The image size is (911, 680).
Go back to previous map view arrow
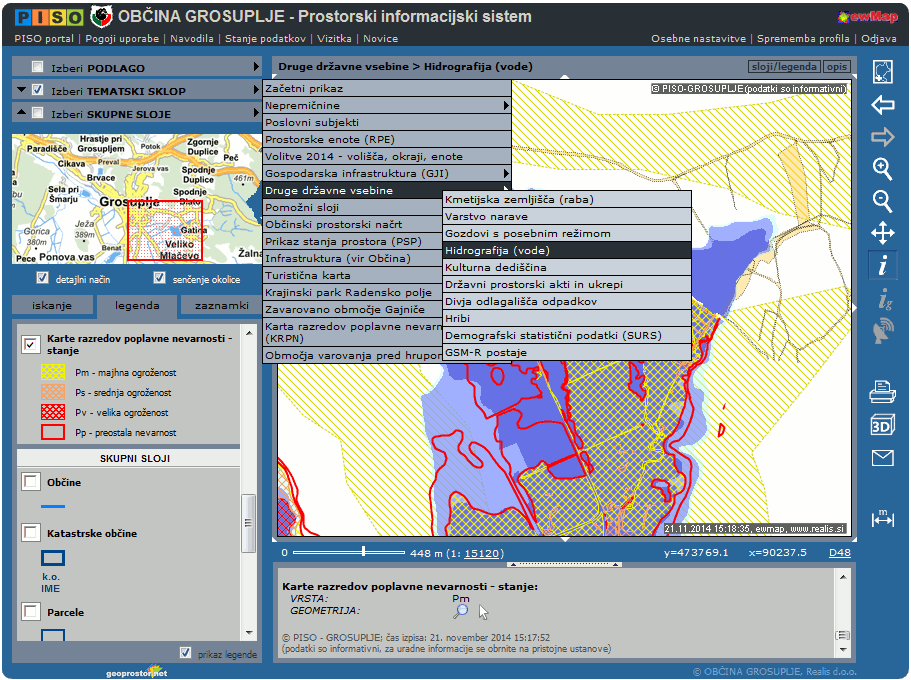pos(882,105)
